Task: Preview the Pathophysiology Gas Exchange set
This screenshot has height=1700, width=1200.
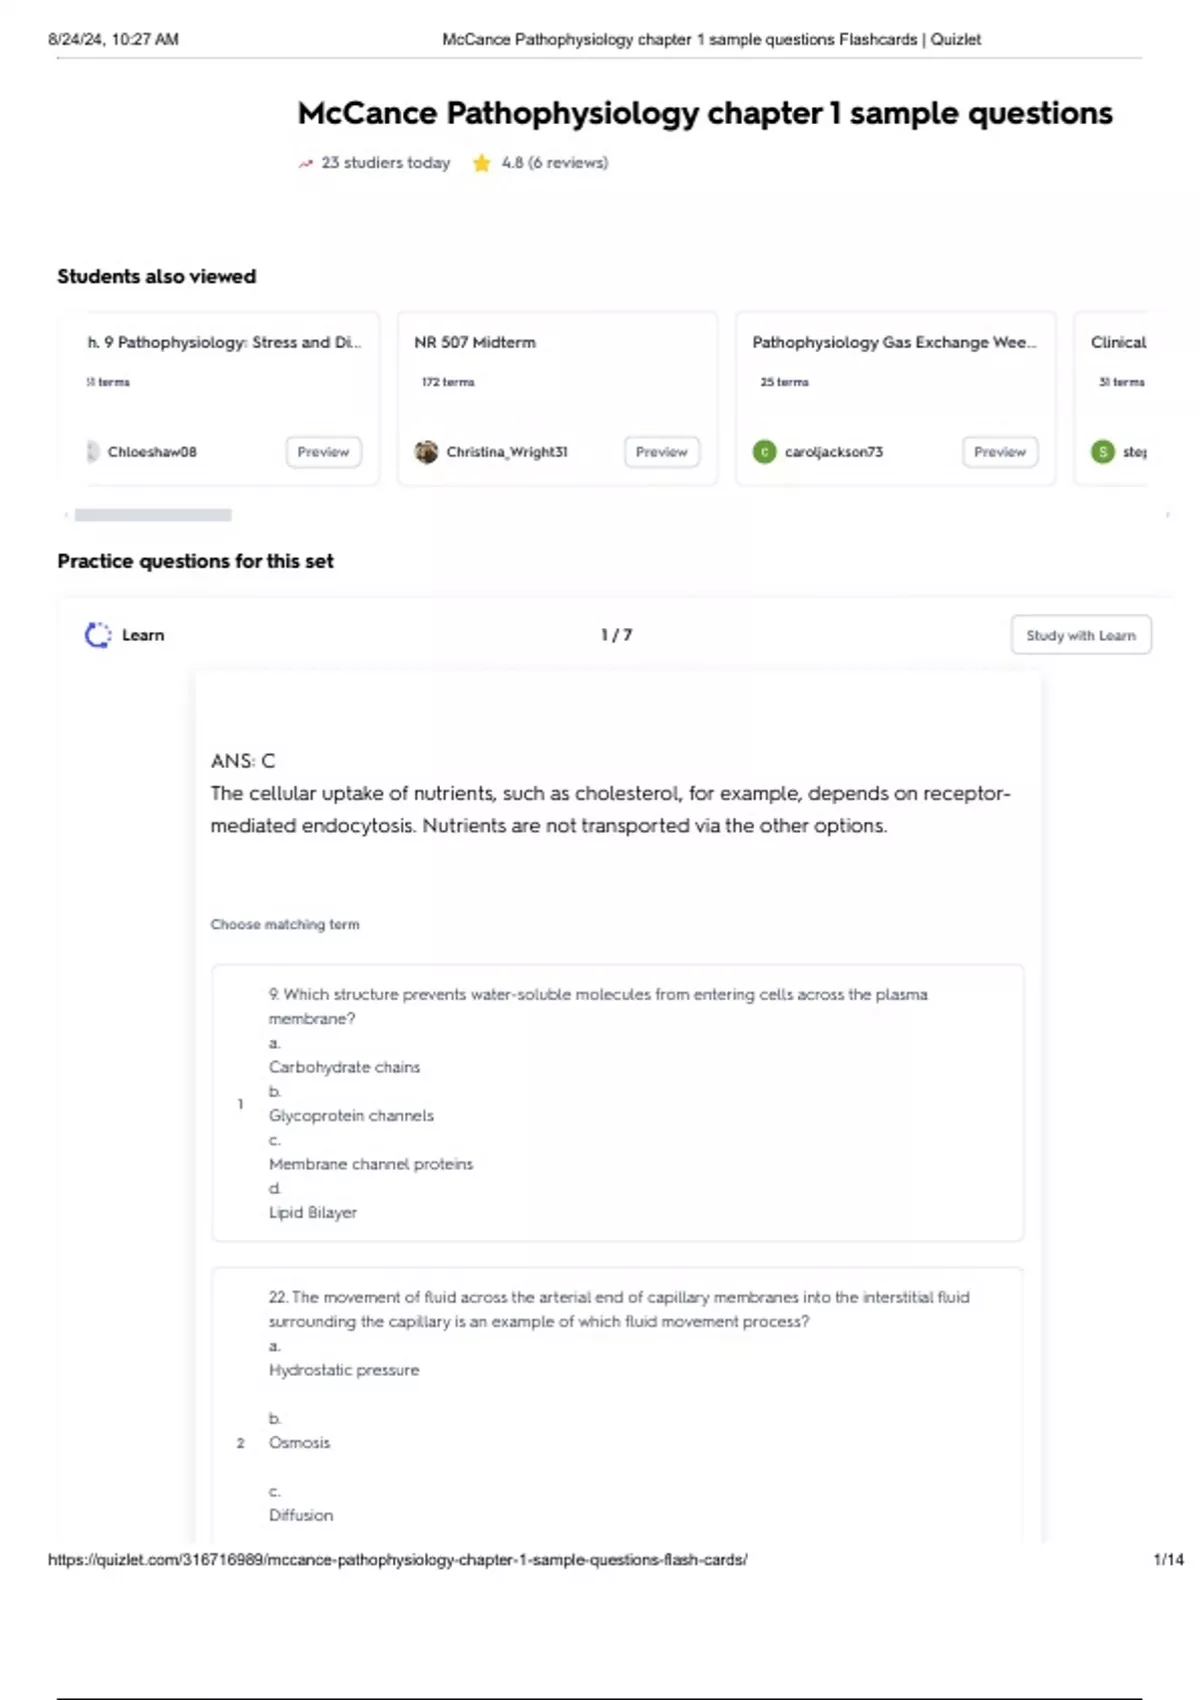Action: [x=999, y=452]
